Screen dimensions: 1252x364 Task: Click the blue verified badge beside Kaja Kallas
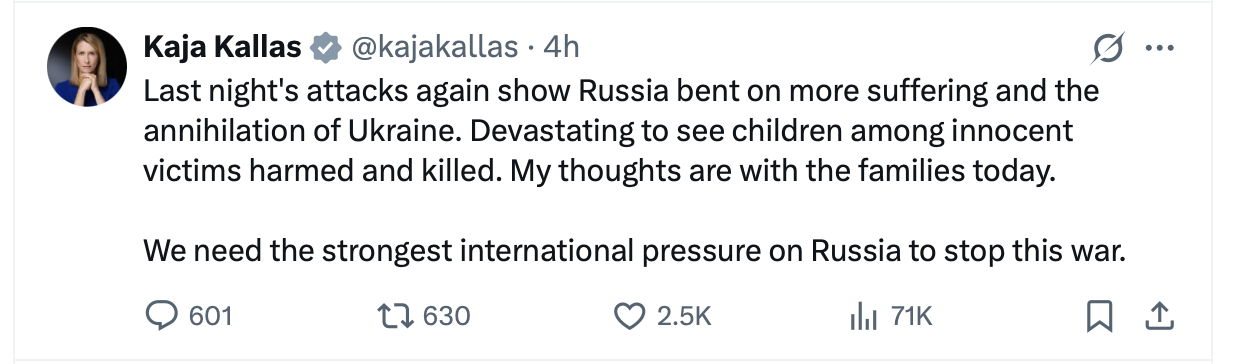[323, 47]
